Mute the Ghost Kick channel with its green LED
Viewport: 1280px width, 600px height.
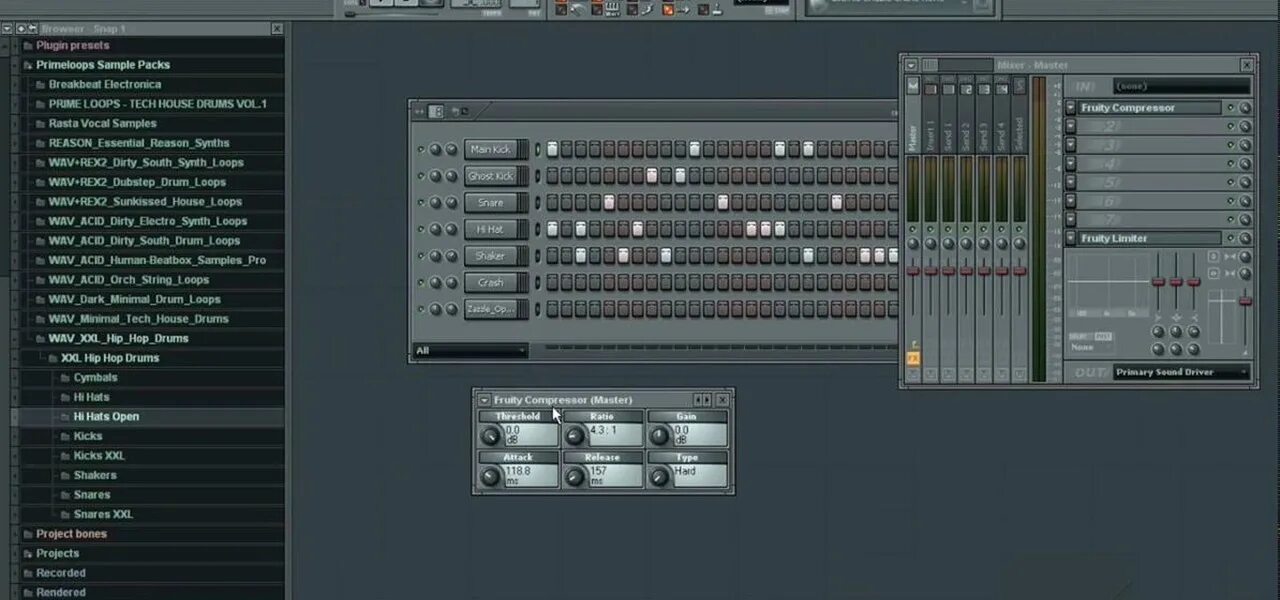click(421, 176)
